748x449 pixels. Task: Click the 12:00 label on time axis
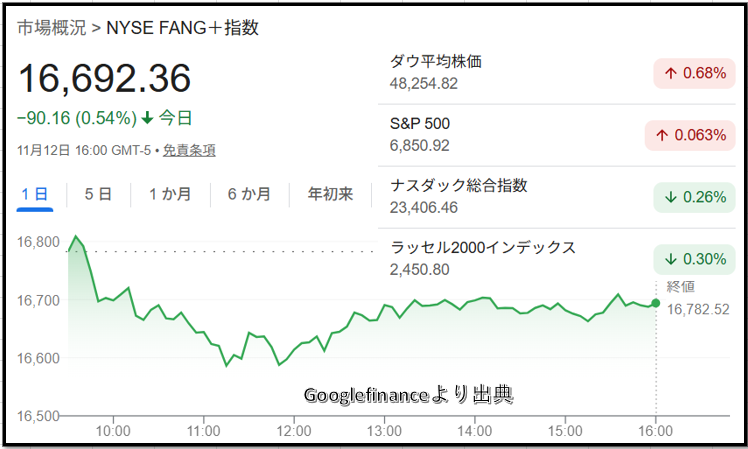(293, 432)
